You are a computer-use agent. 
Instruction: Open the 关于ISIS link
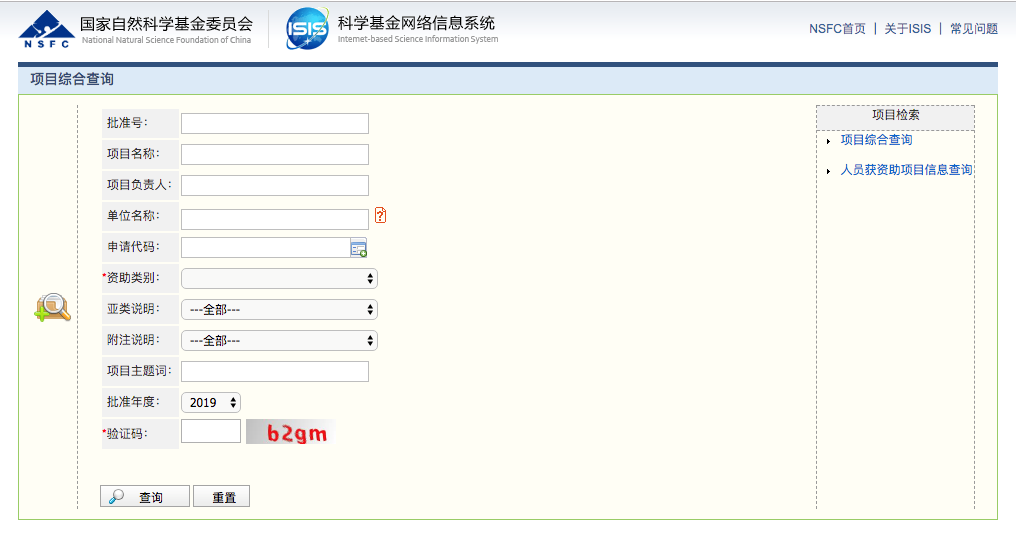click(x=907, y=29)
